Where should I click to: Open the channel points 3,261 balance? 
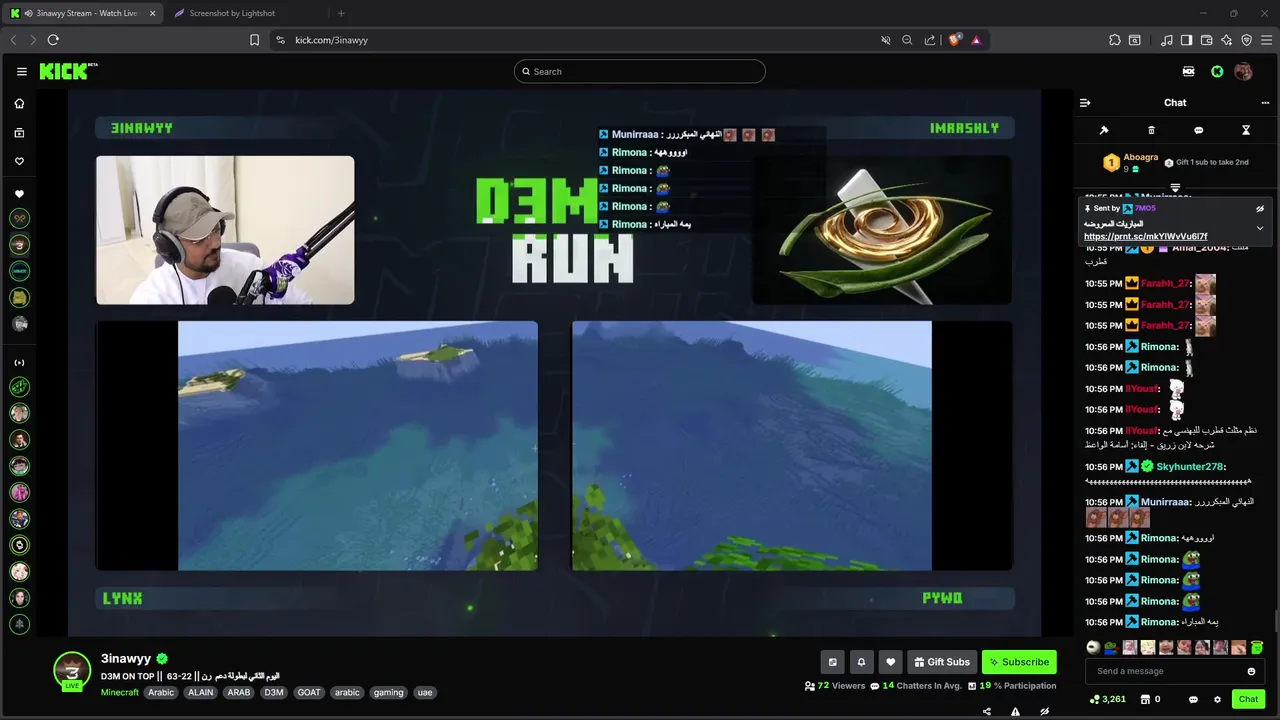1108,699
